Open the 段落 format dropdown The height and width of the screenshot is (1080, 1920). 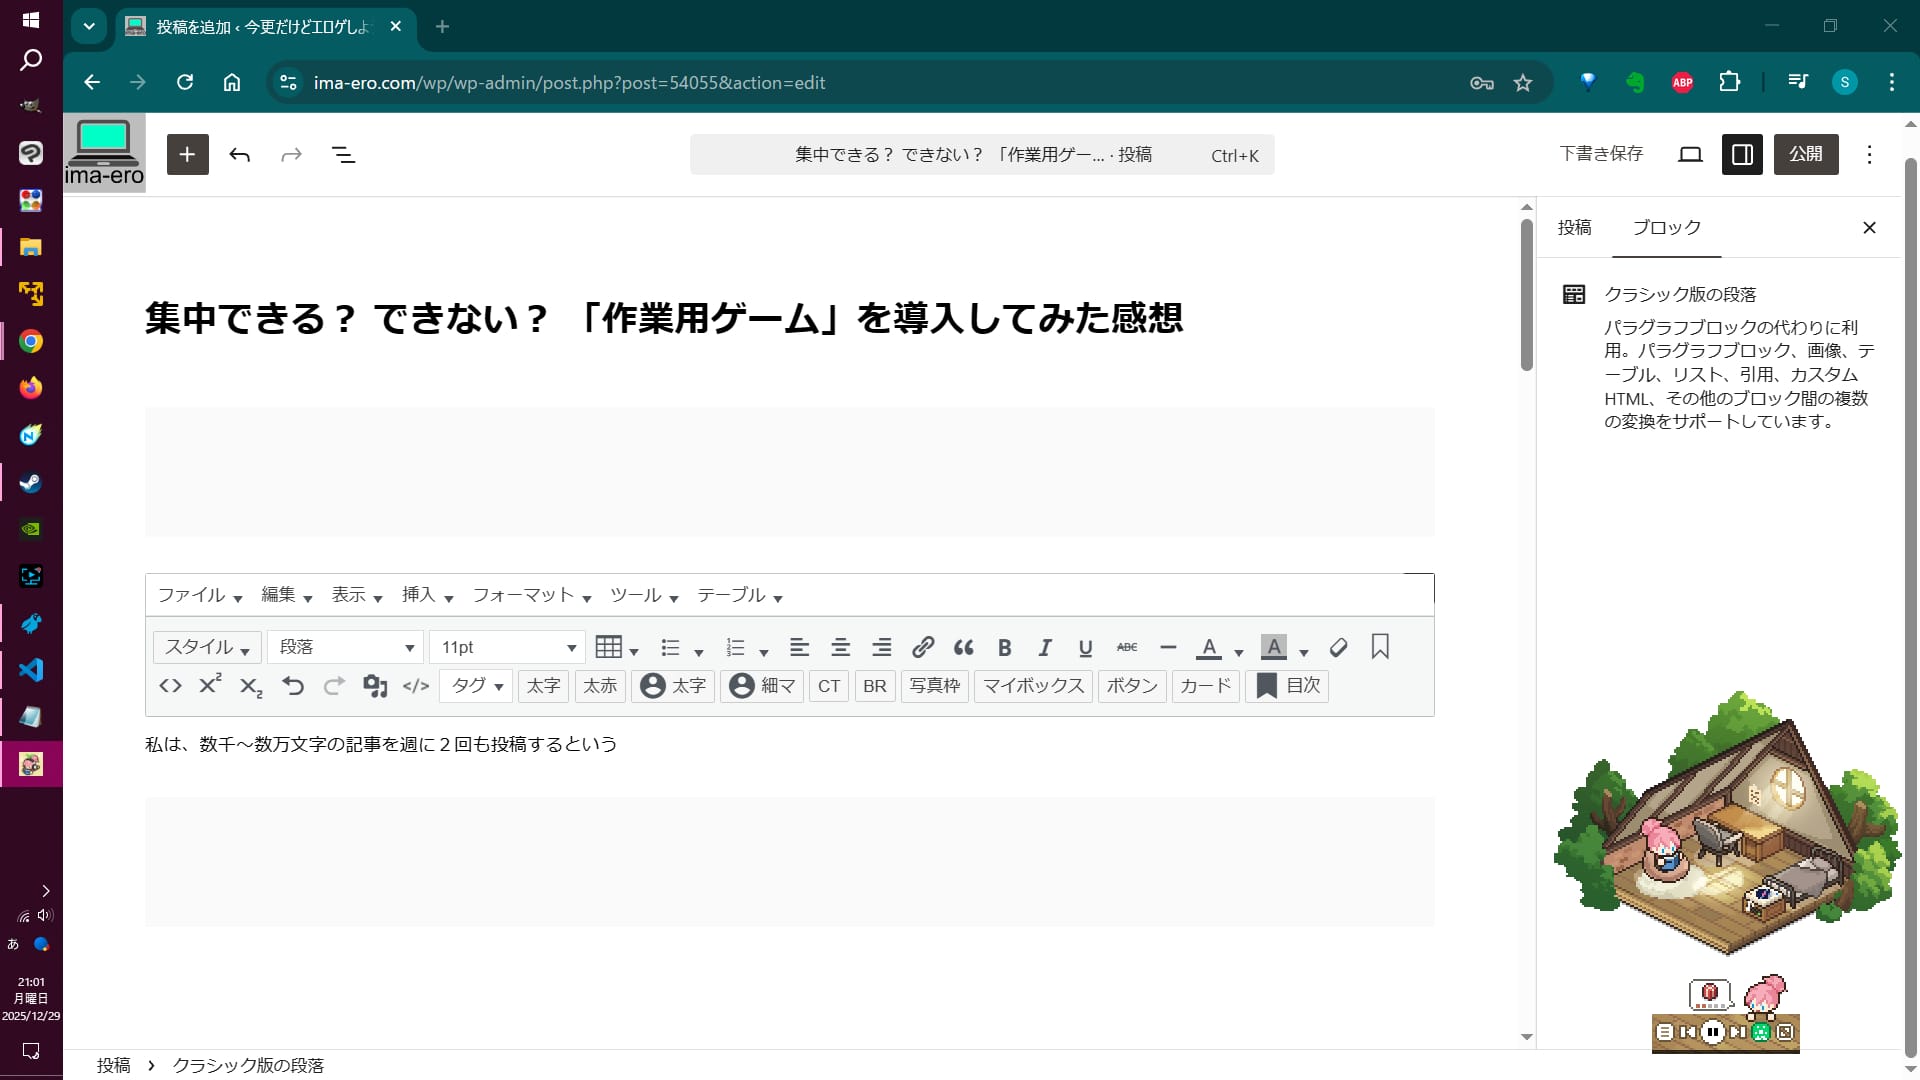(x=345, y=647)
